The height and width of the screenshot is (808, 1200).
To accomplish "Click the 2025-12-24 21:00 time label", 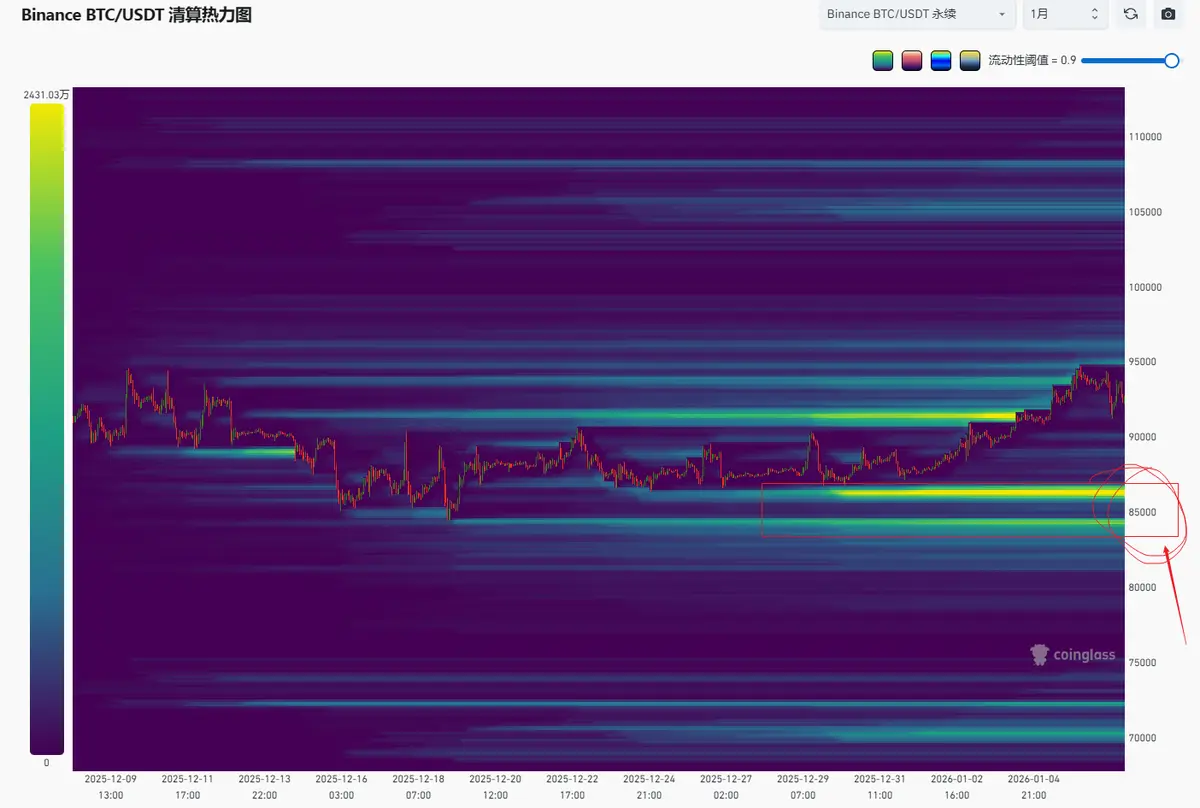I will (649, 786).
